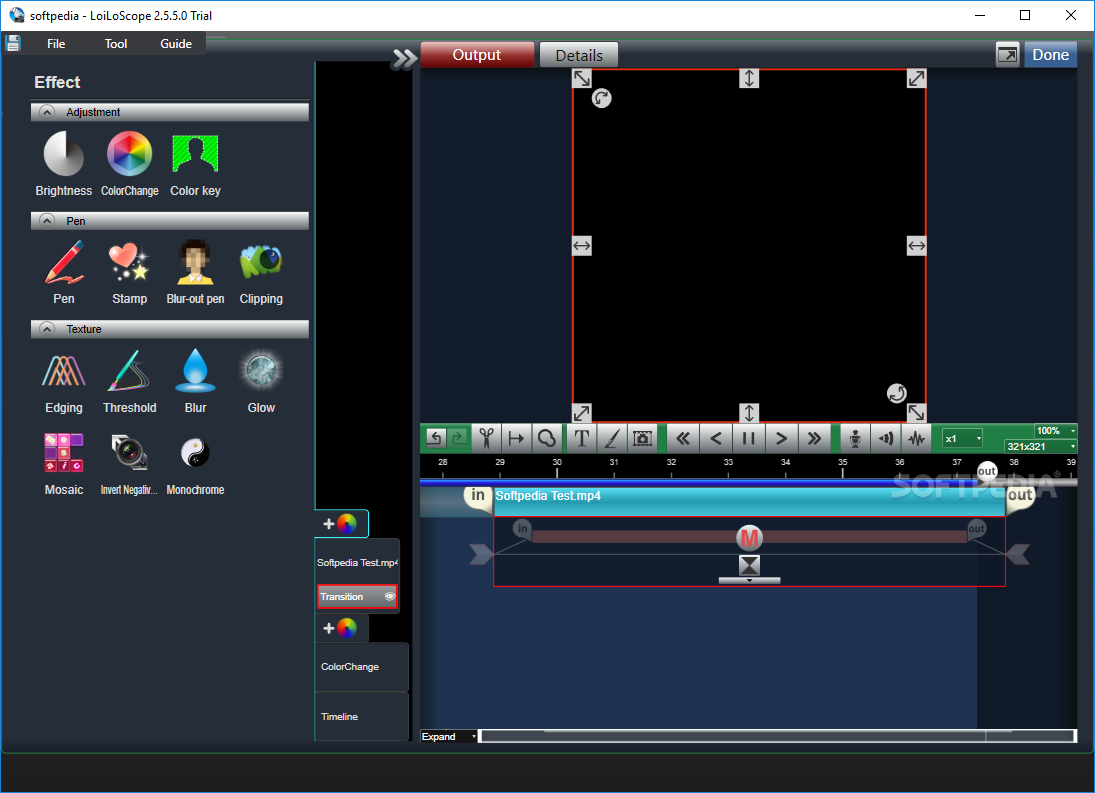1095x793 pixels.
Task: Toggle the audio waveform display icon
Action: point(916,438)
